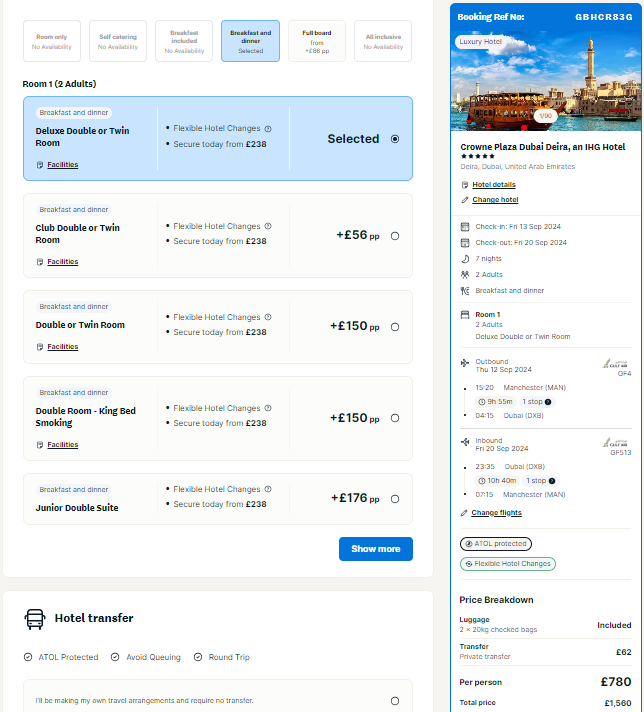Click the Breakfast and dinner cutlery icon

465,291
